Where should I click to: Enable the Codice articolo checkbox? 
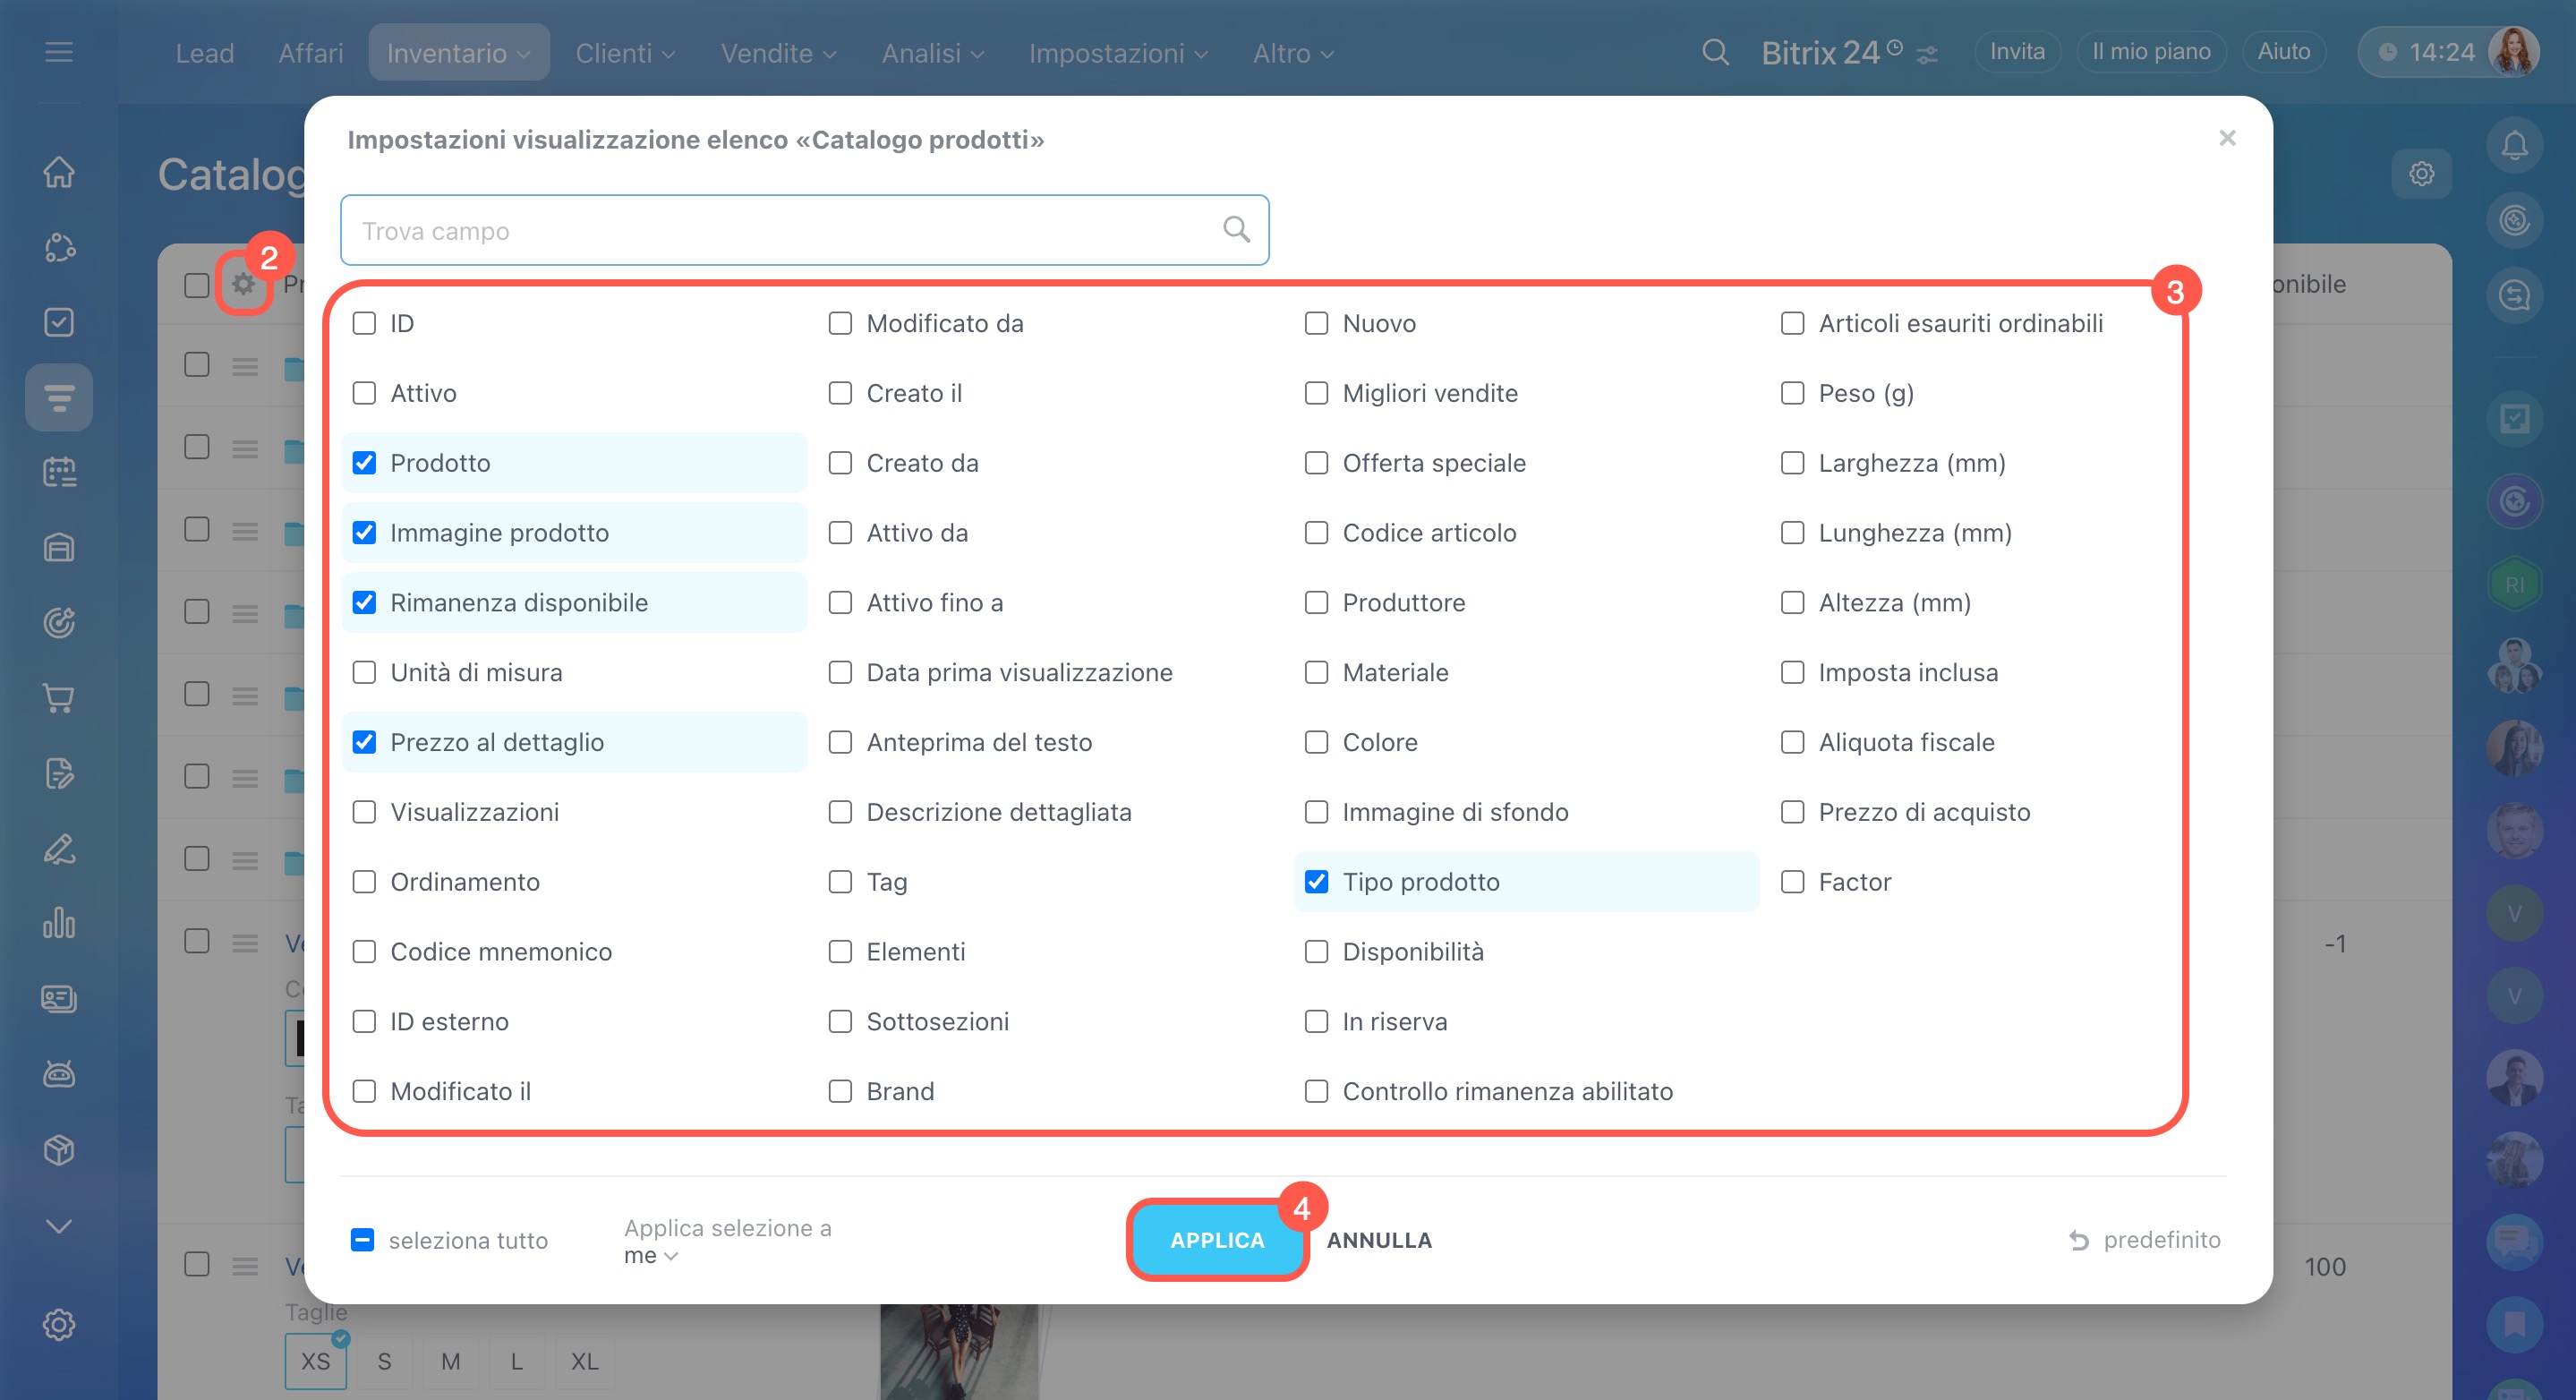1316,532
